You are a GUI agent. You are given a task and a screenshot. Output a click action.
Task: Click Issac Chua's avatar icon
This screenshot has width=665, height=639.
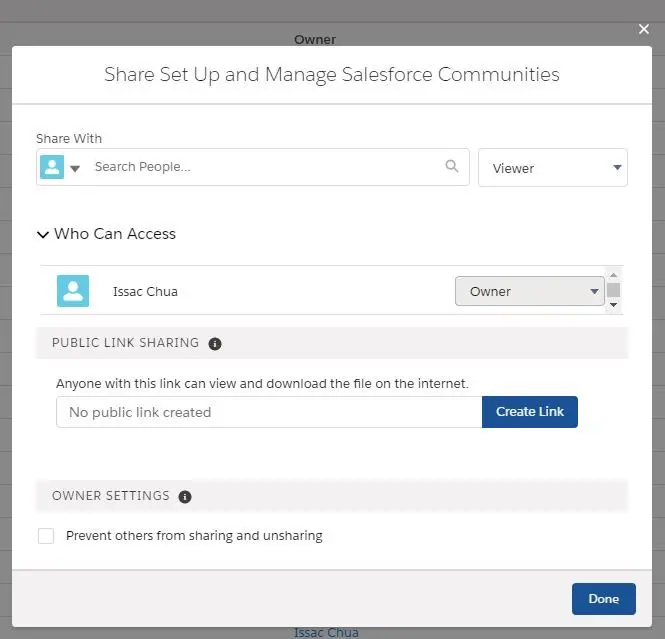click(x=73, y=291)
